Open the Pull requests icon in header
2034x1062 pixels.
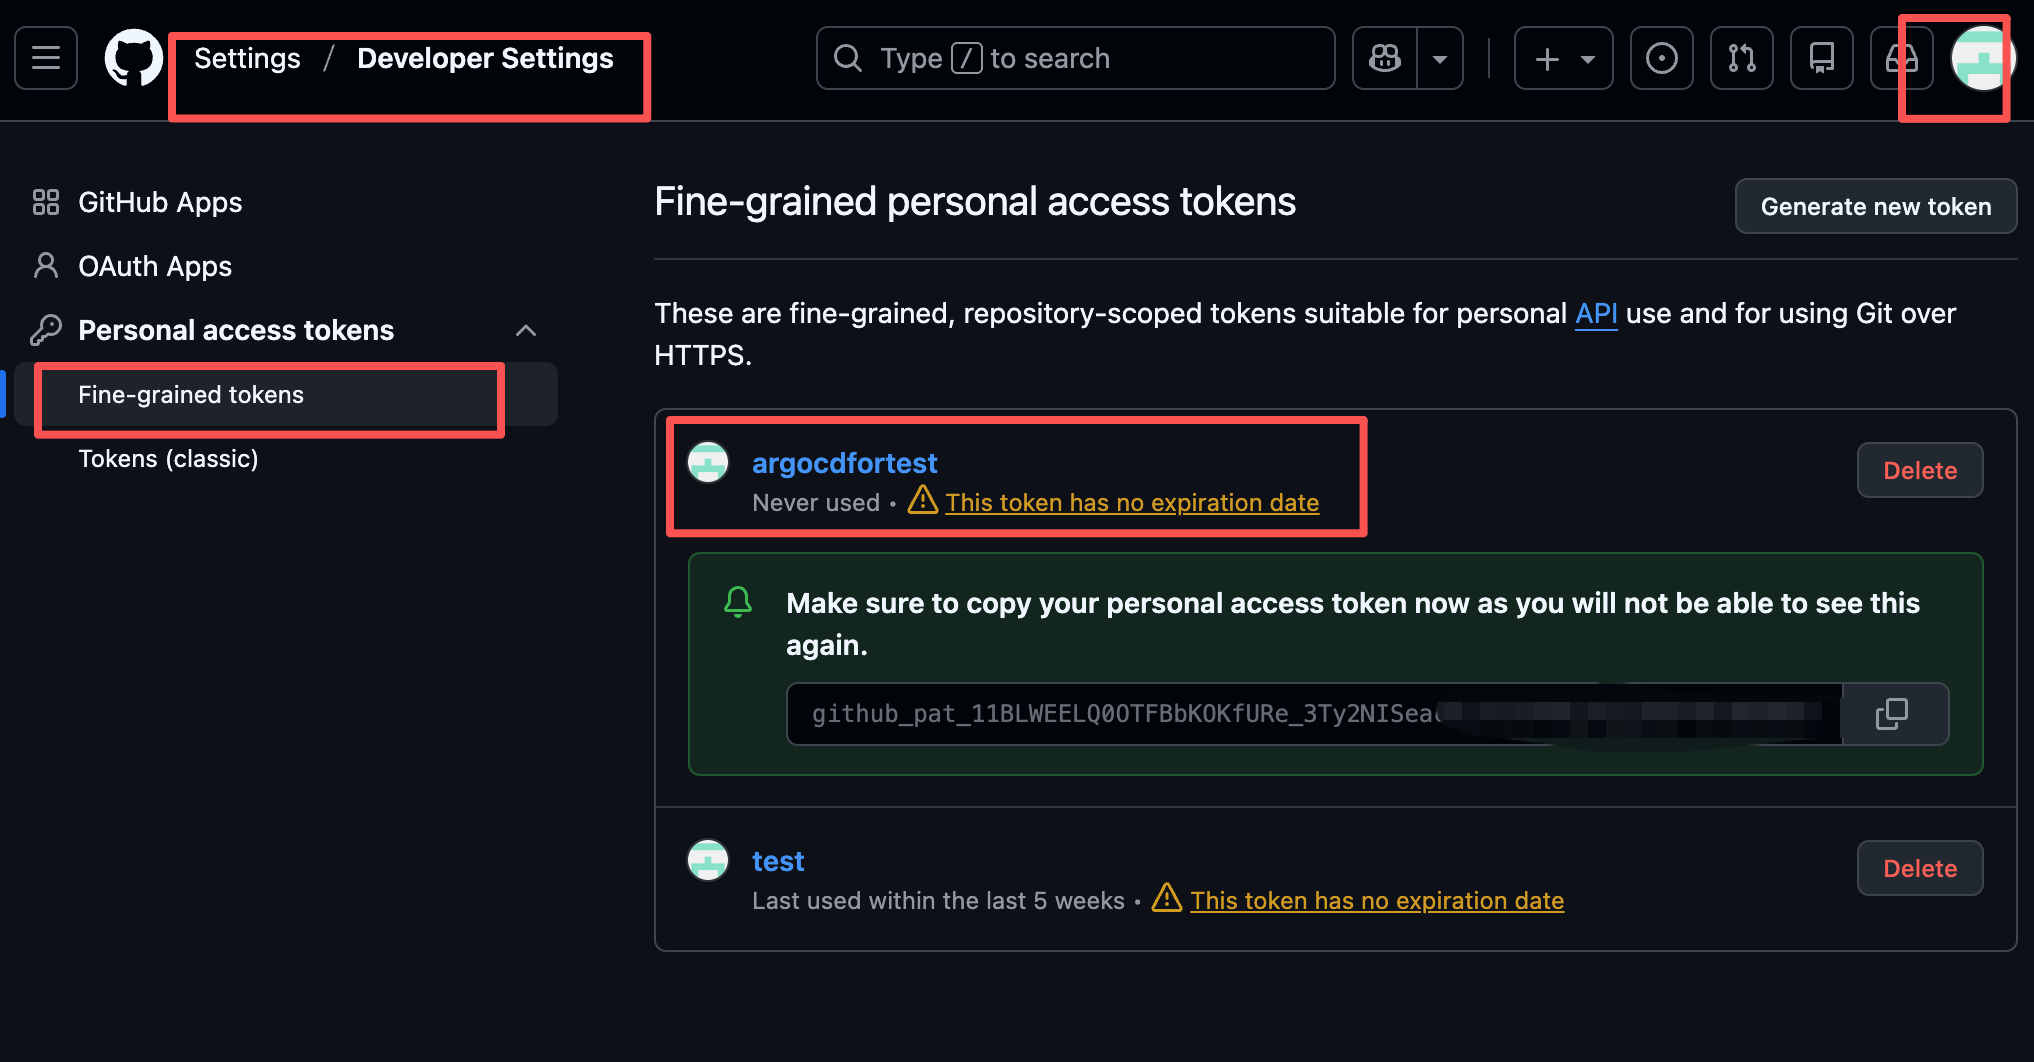(x=1742, y=58)
